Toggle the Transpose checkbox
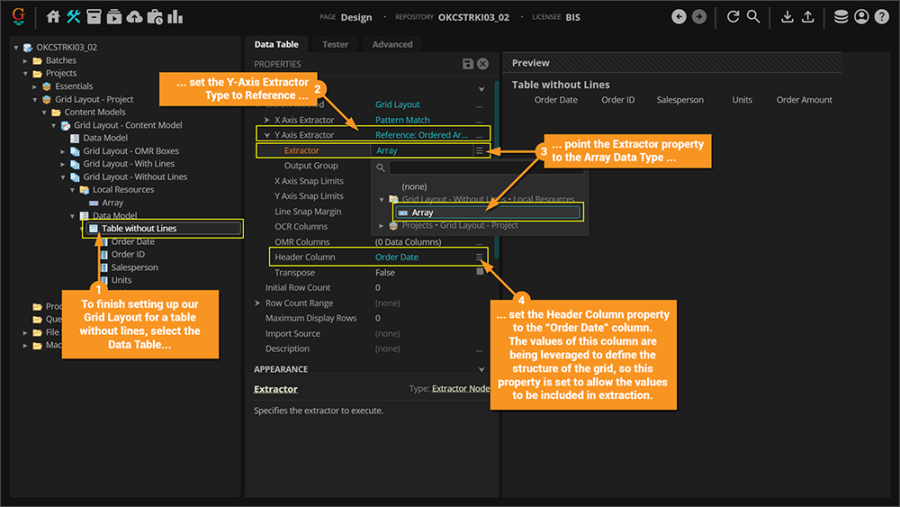The width and height of the screenshot is (900, 507). (x=480, y=272)
